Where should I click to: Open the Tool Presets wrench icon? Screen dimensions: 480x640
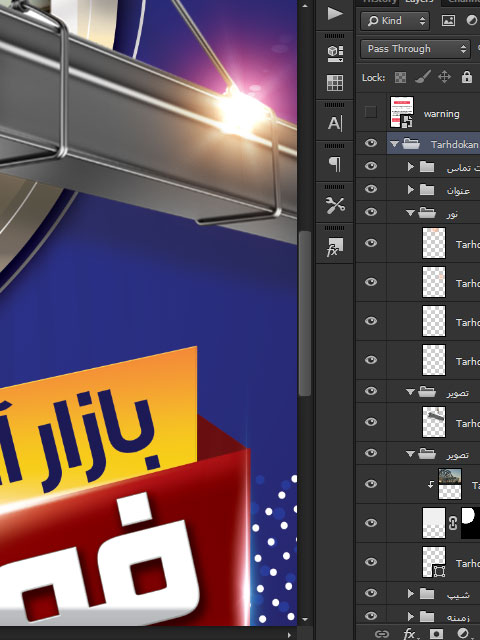click(x=335, y=205)
